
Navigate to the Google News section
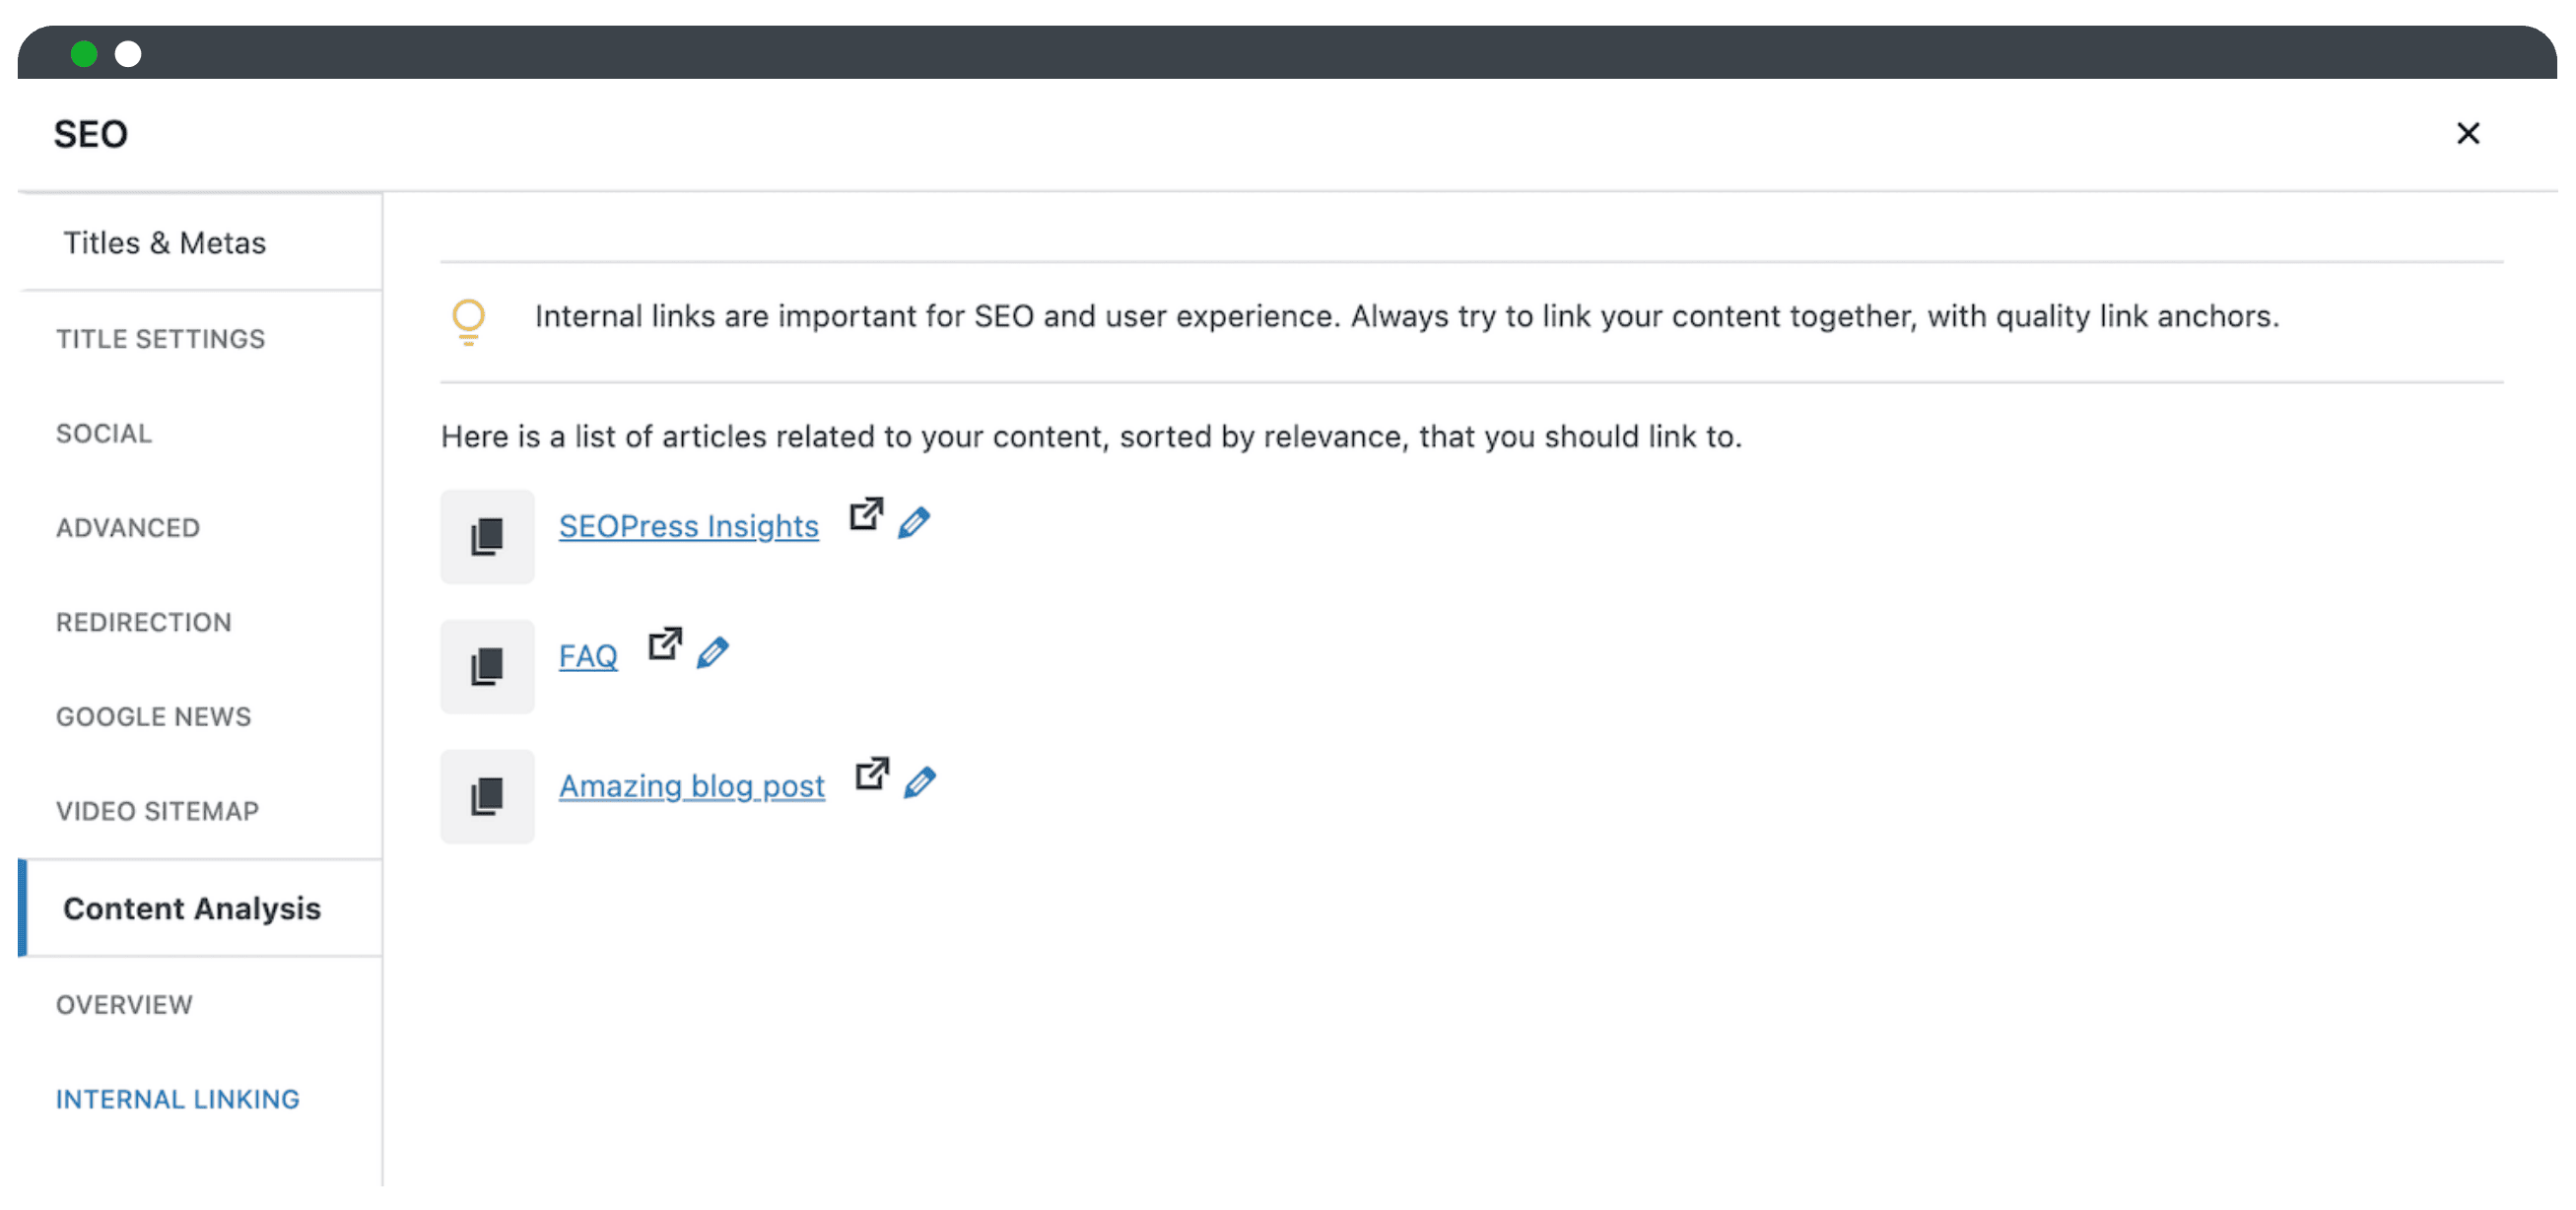pos(153,715)
